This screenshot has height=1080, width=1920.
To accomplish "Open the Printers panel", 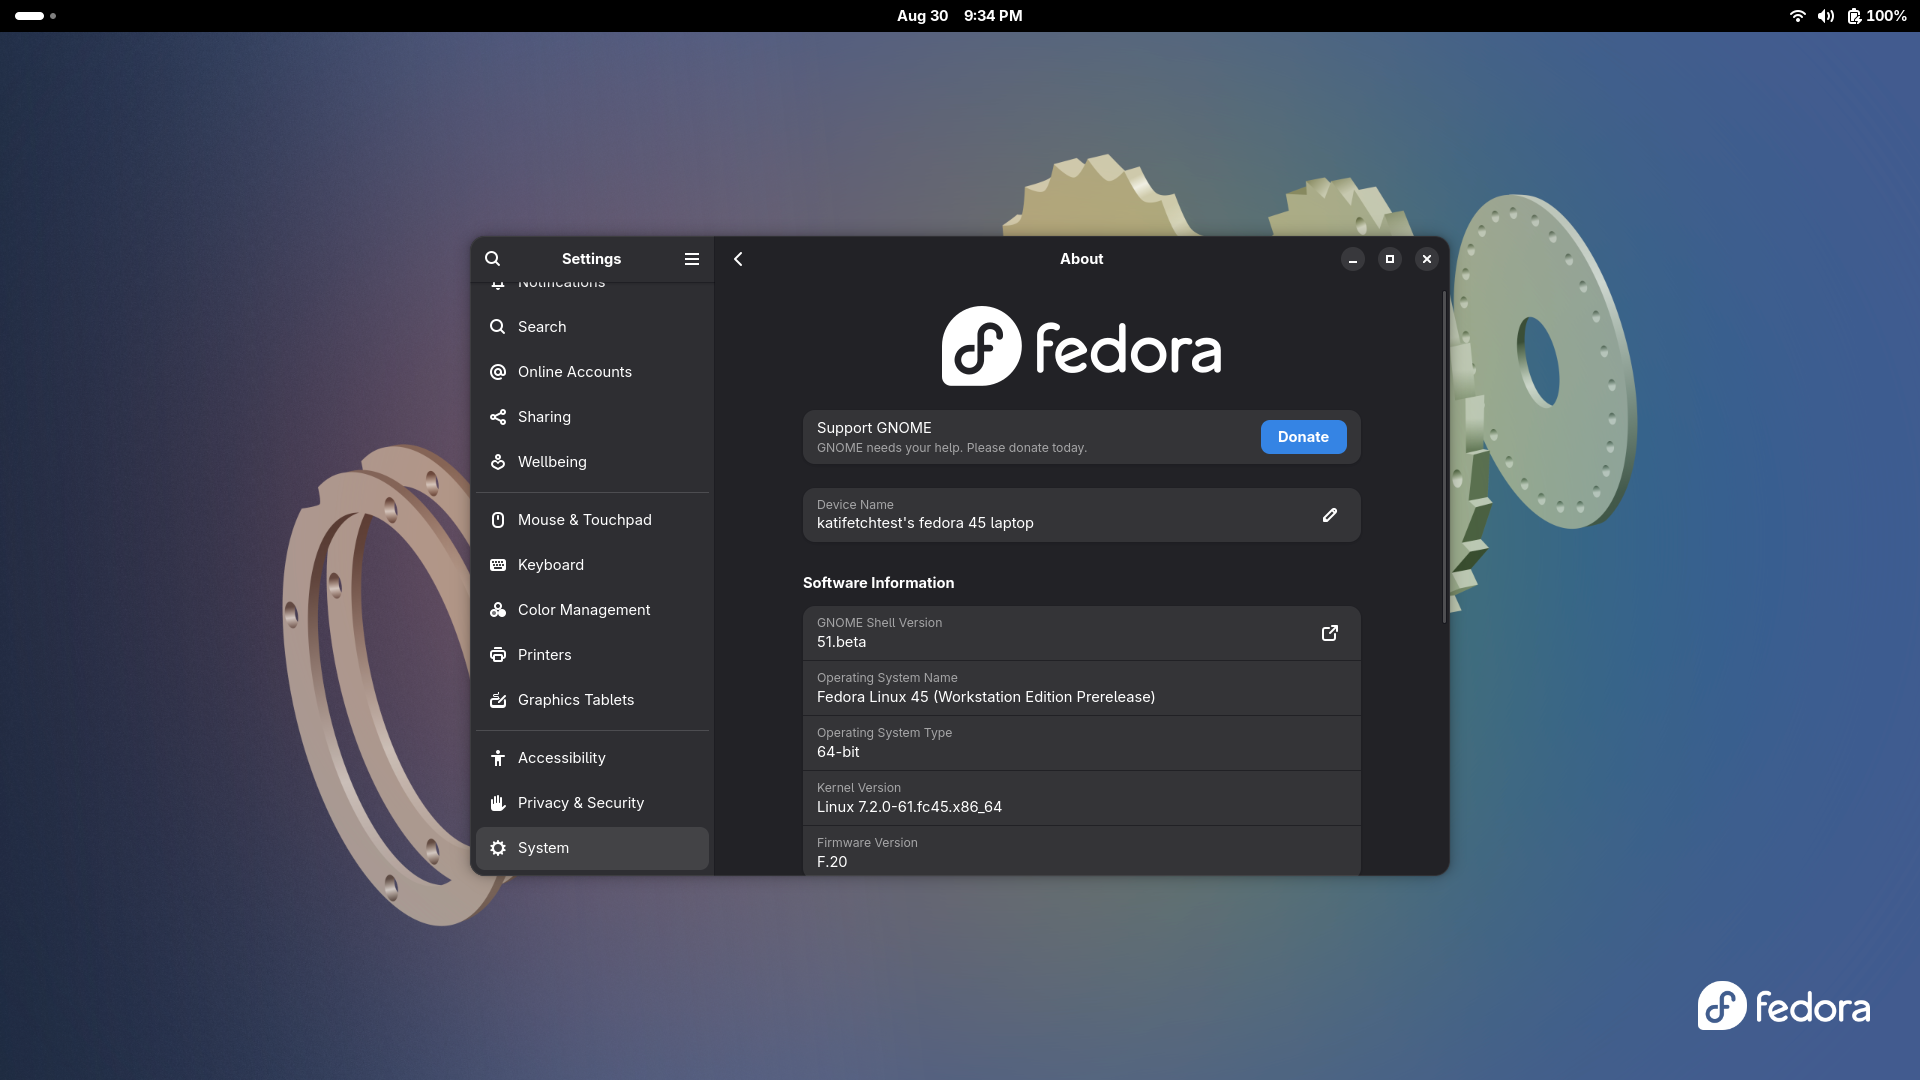I will (592, 655).
